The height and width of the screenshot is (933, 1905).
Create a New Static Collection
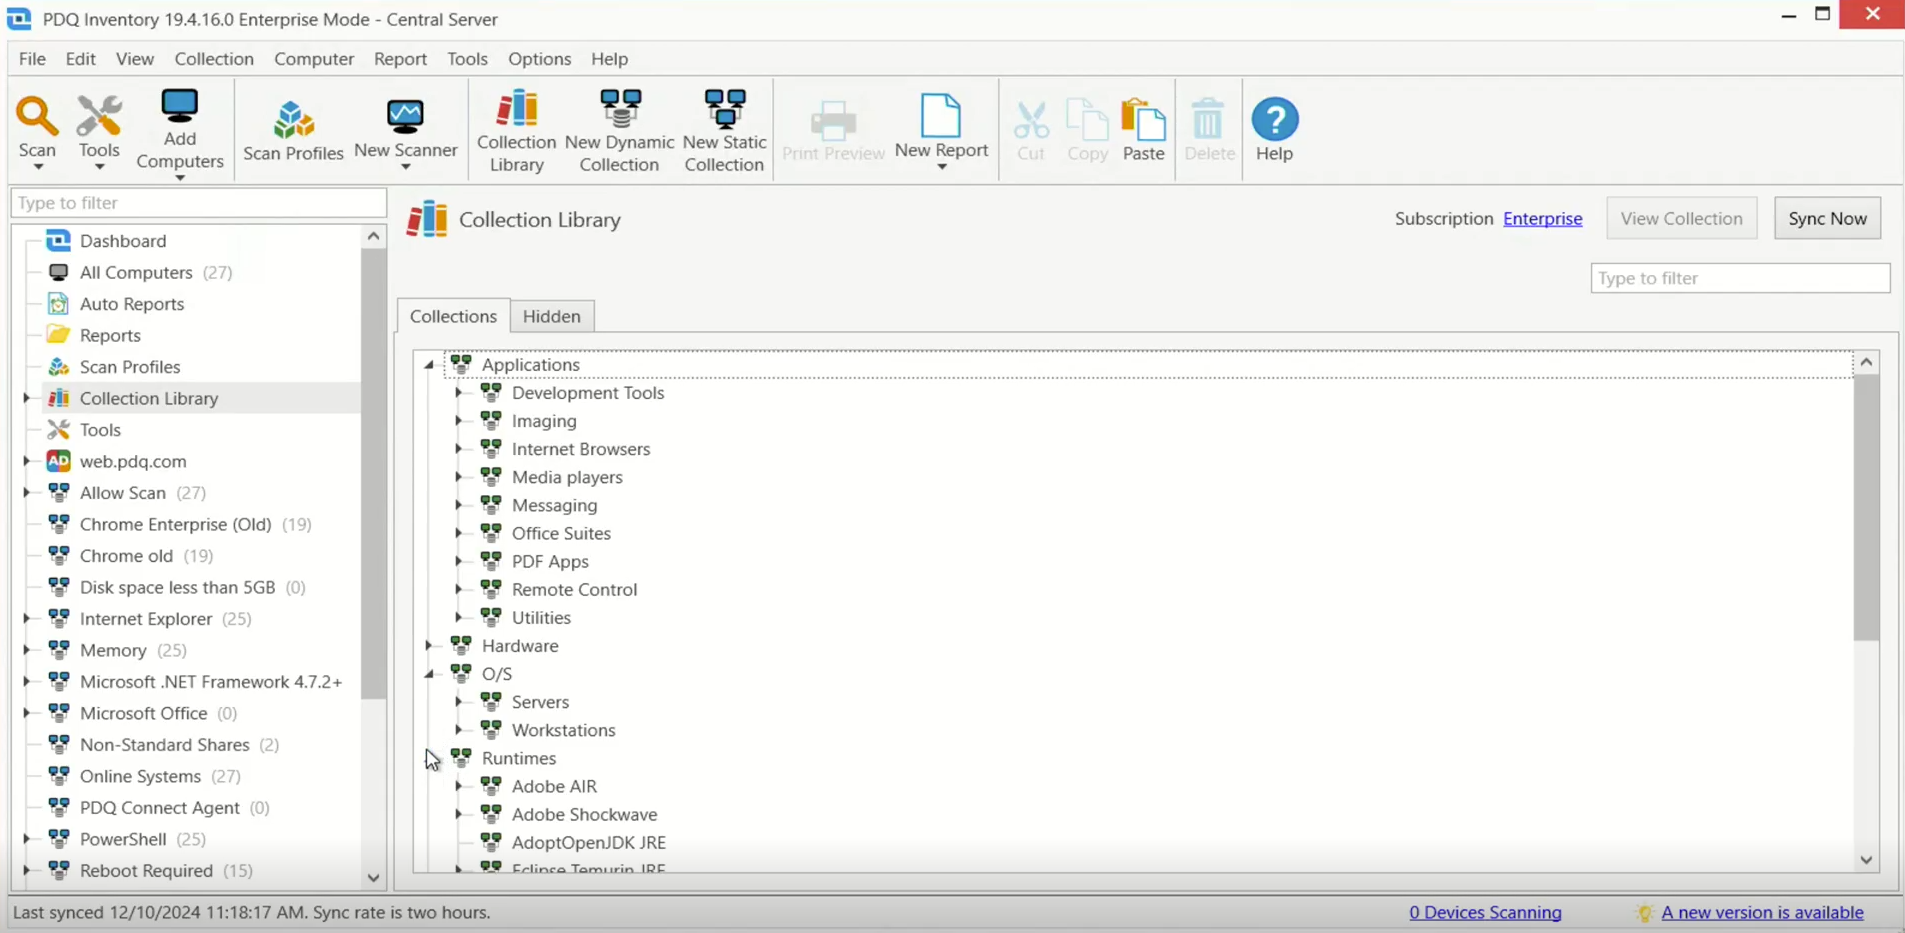[724, 131]
